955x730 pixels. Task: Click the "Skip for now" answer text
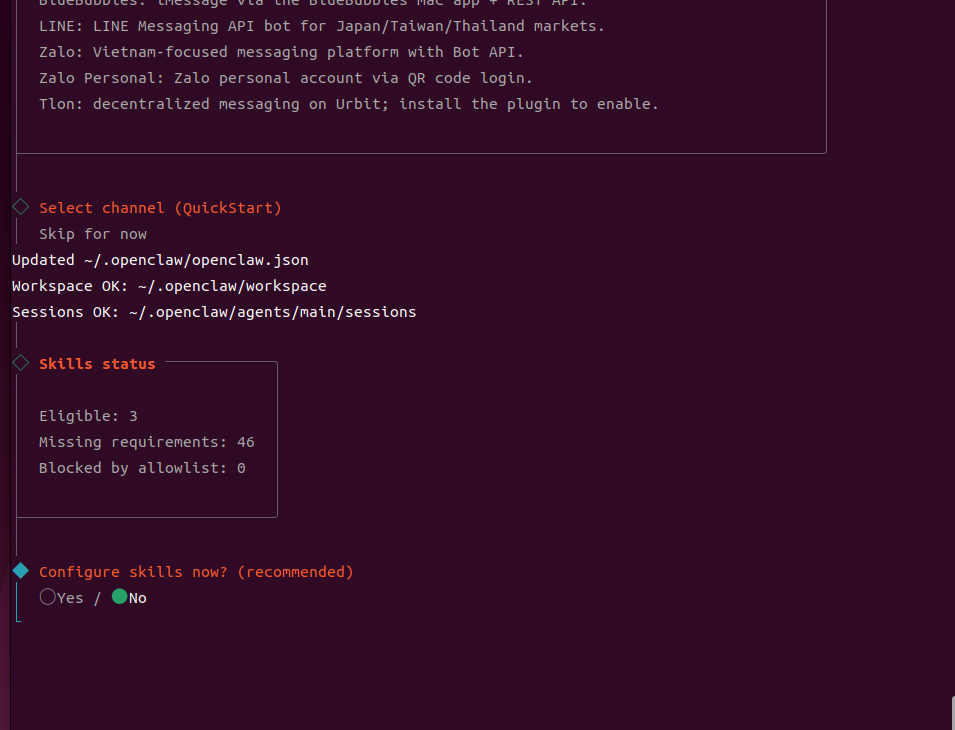[x=93, y=234]
